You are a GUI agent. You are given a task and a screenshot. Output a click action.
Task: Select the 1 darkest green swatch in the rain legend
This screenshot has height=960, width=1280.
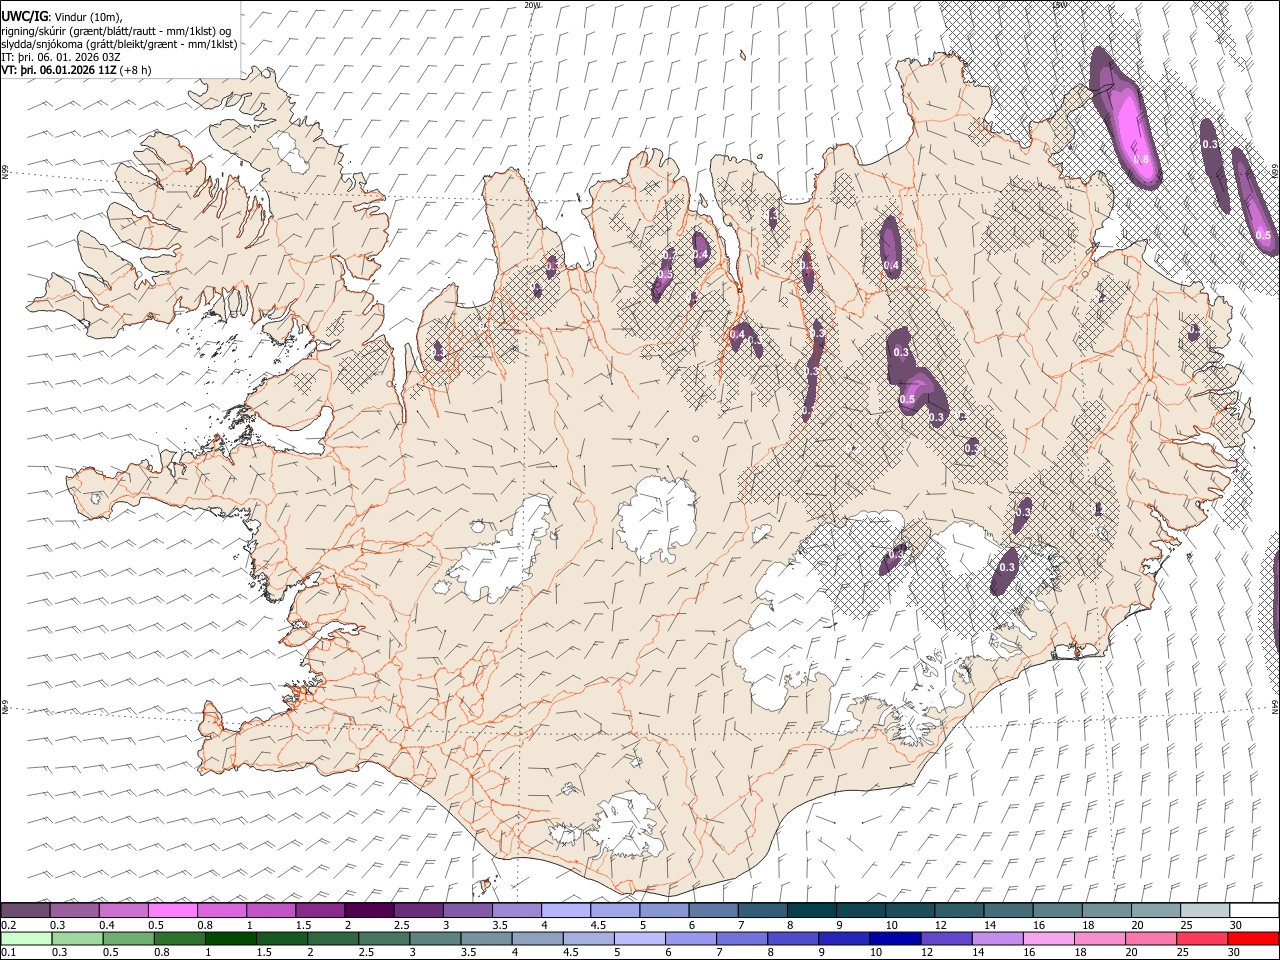pos(231,938)
